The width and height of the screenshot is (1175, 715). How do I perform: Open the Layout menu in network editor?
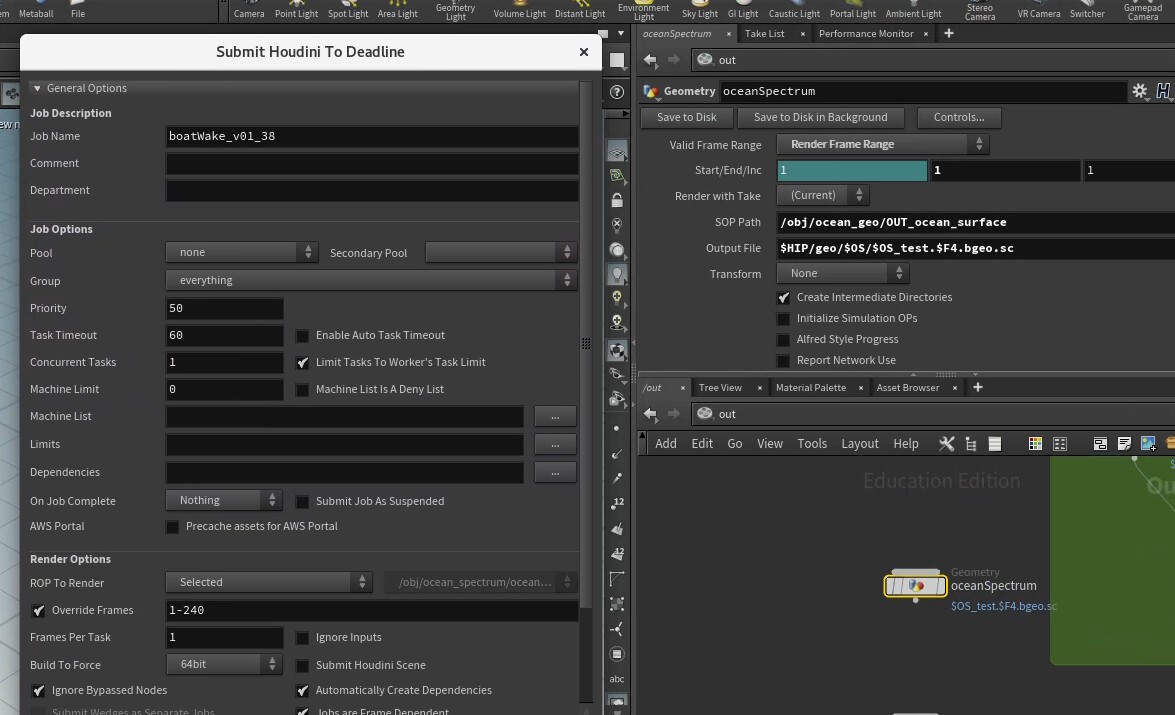pos(859,444)
